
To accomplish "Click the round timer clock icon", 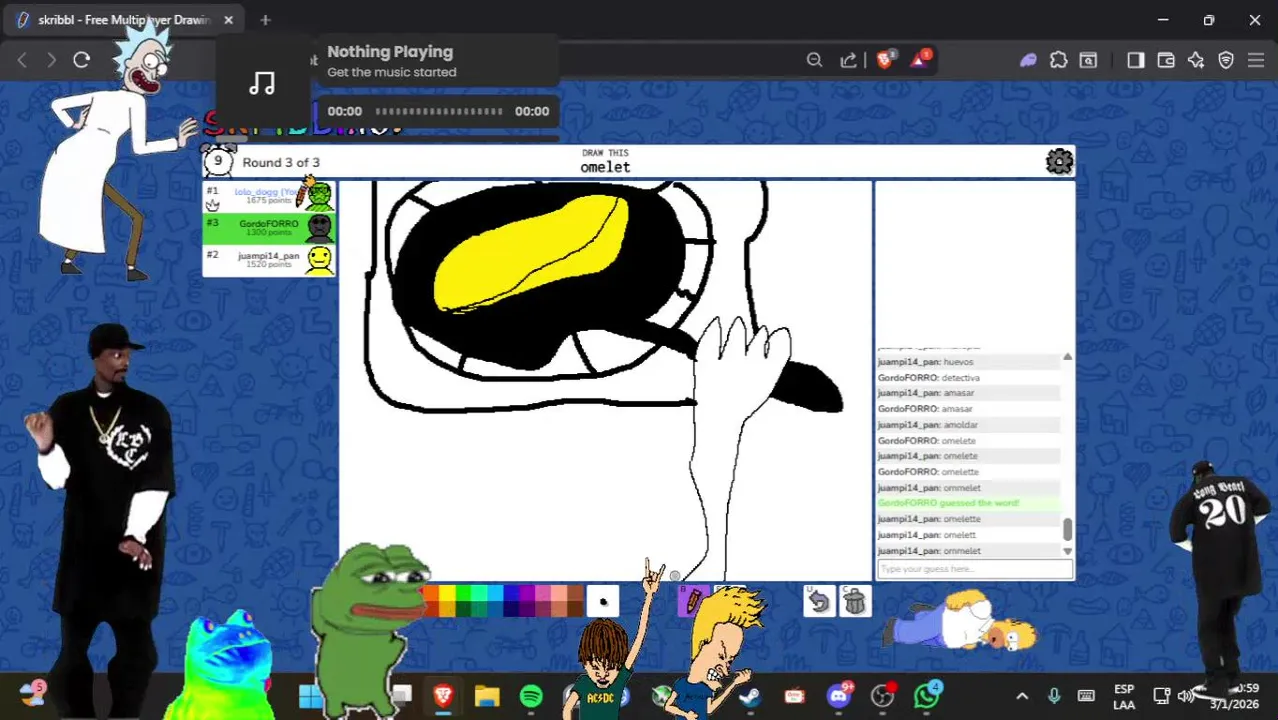I will [x=218, y=160].
